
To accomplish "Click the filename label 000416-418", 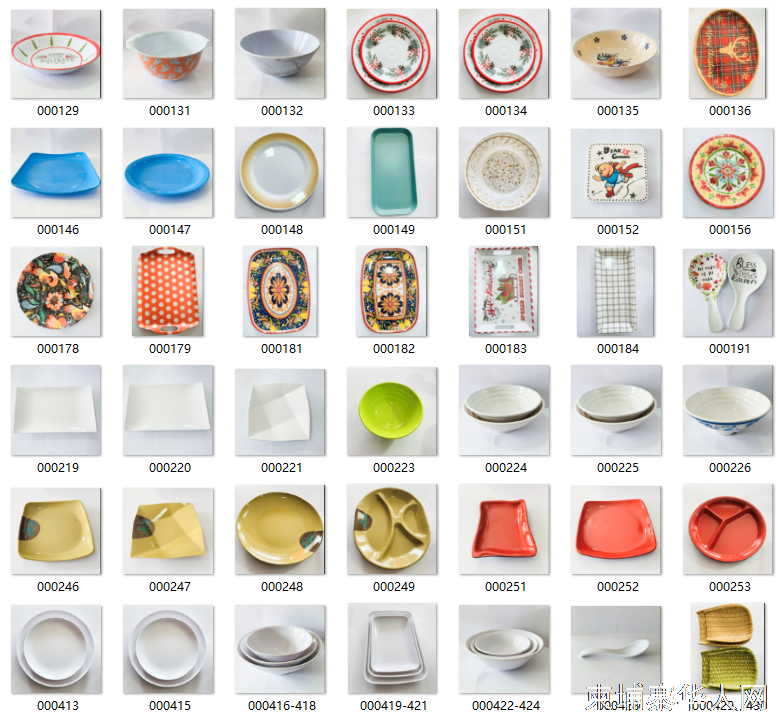I will (282, 706).
